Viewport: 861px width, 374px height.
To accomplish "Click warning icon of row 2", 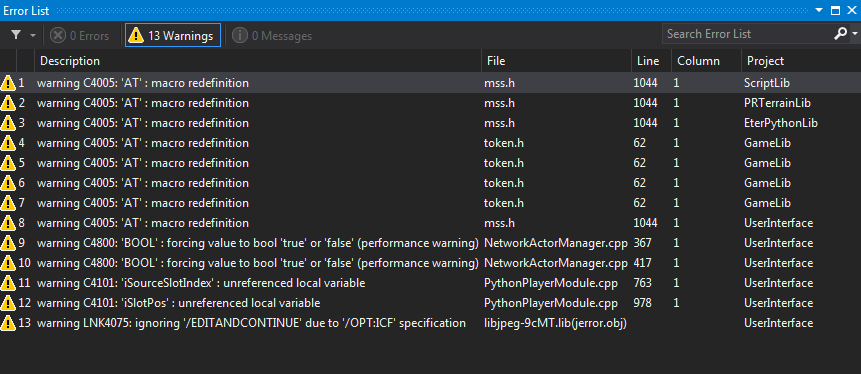I will click(x=8, y=103).
